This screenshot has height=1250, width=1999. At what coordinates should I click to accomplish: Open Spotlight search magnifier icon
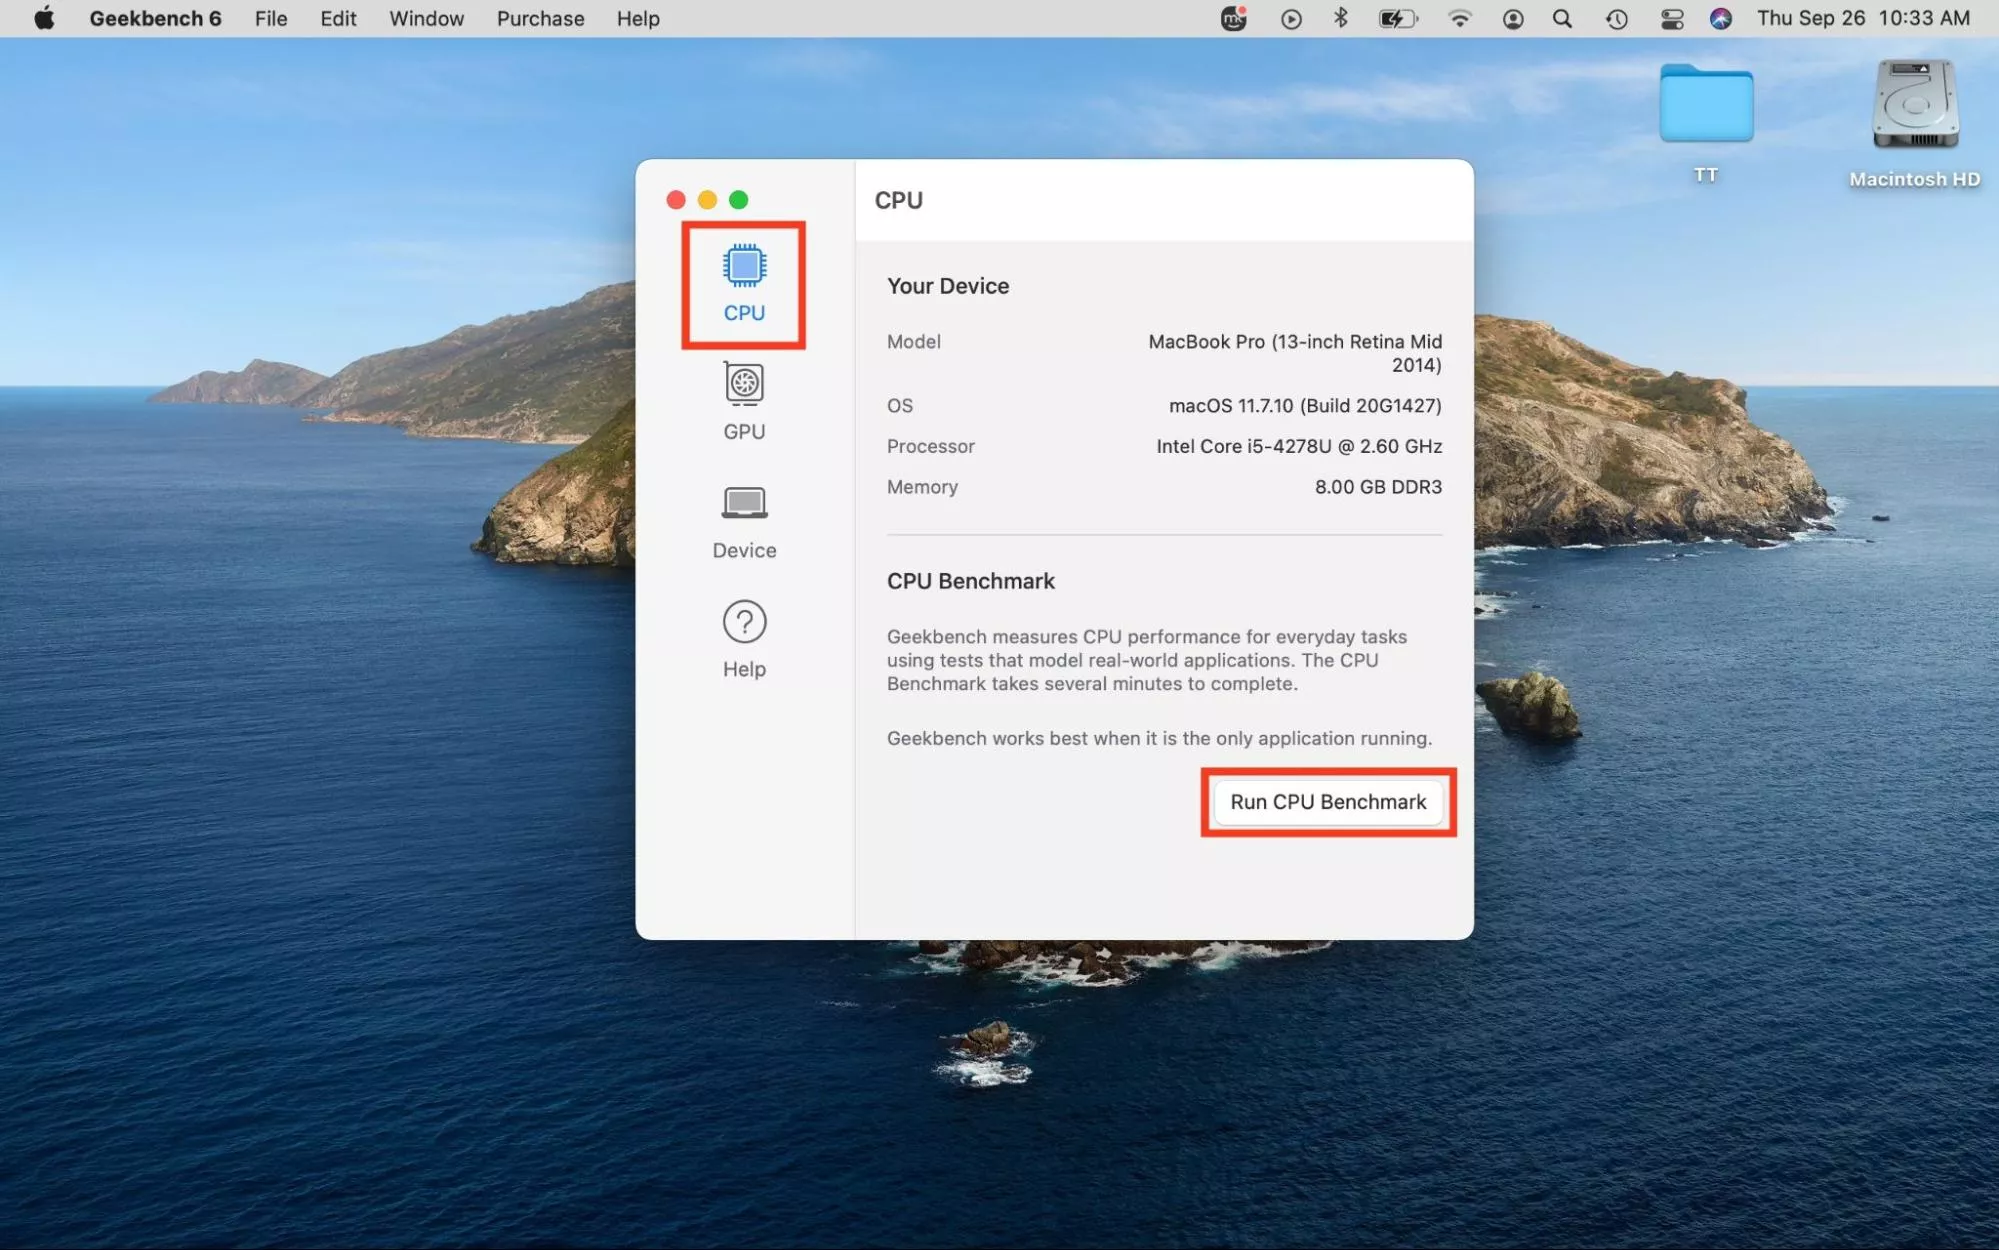click(1562, 19)
